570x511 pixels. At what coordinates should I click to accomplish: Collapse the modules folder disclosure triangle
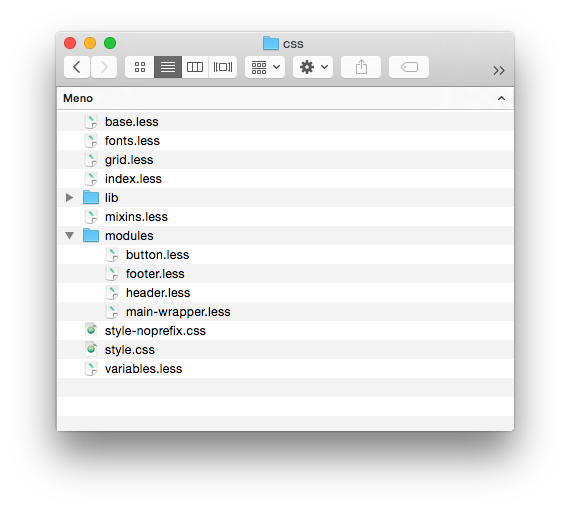(x=69, y=236)
